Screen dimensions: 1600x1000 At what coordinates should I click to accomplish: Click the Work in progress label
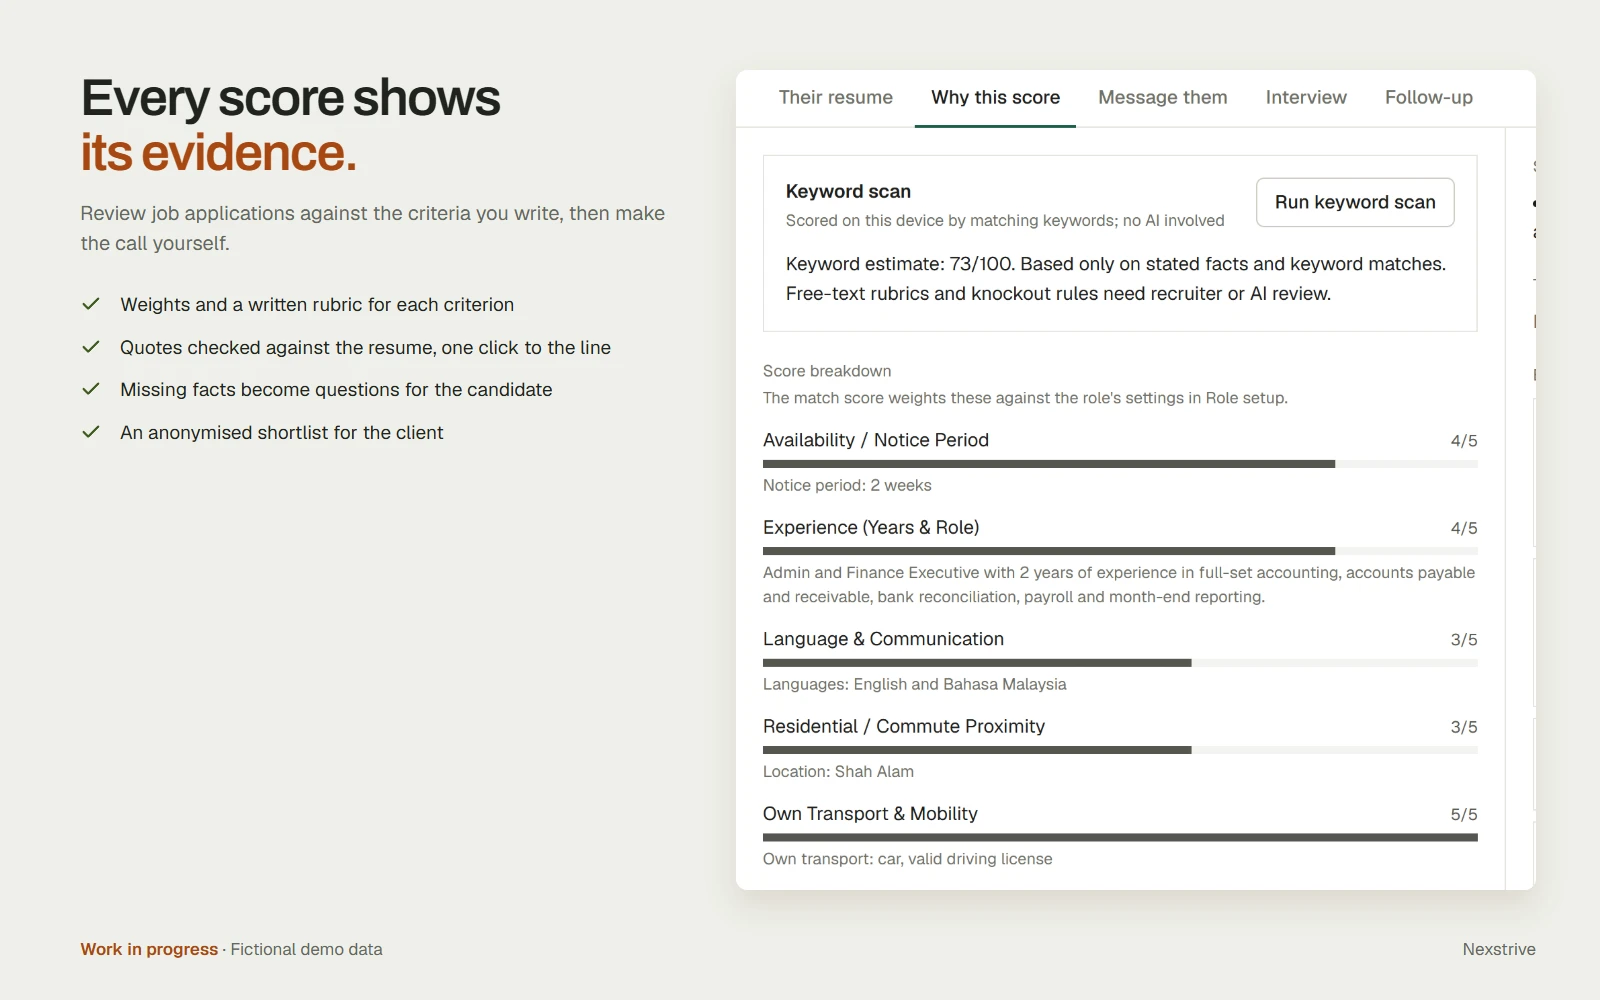click(149, 949)
